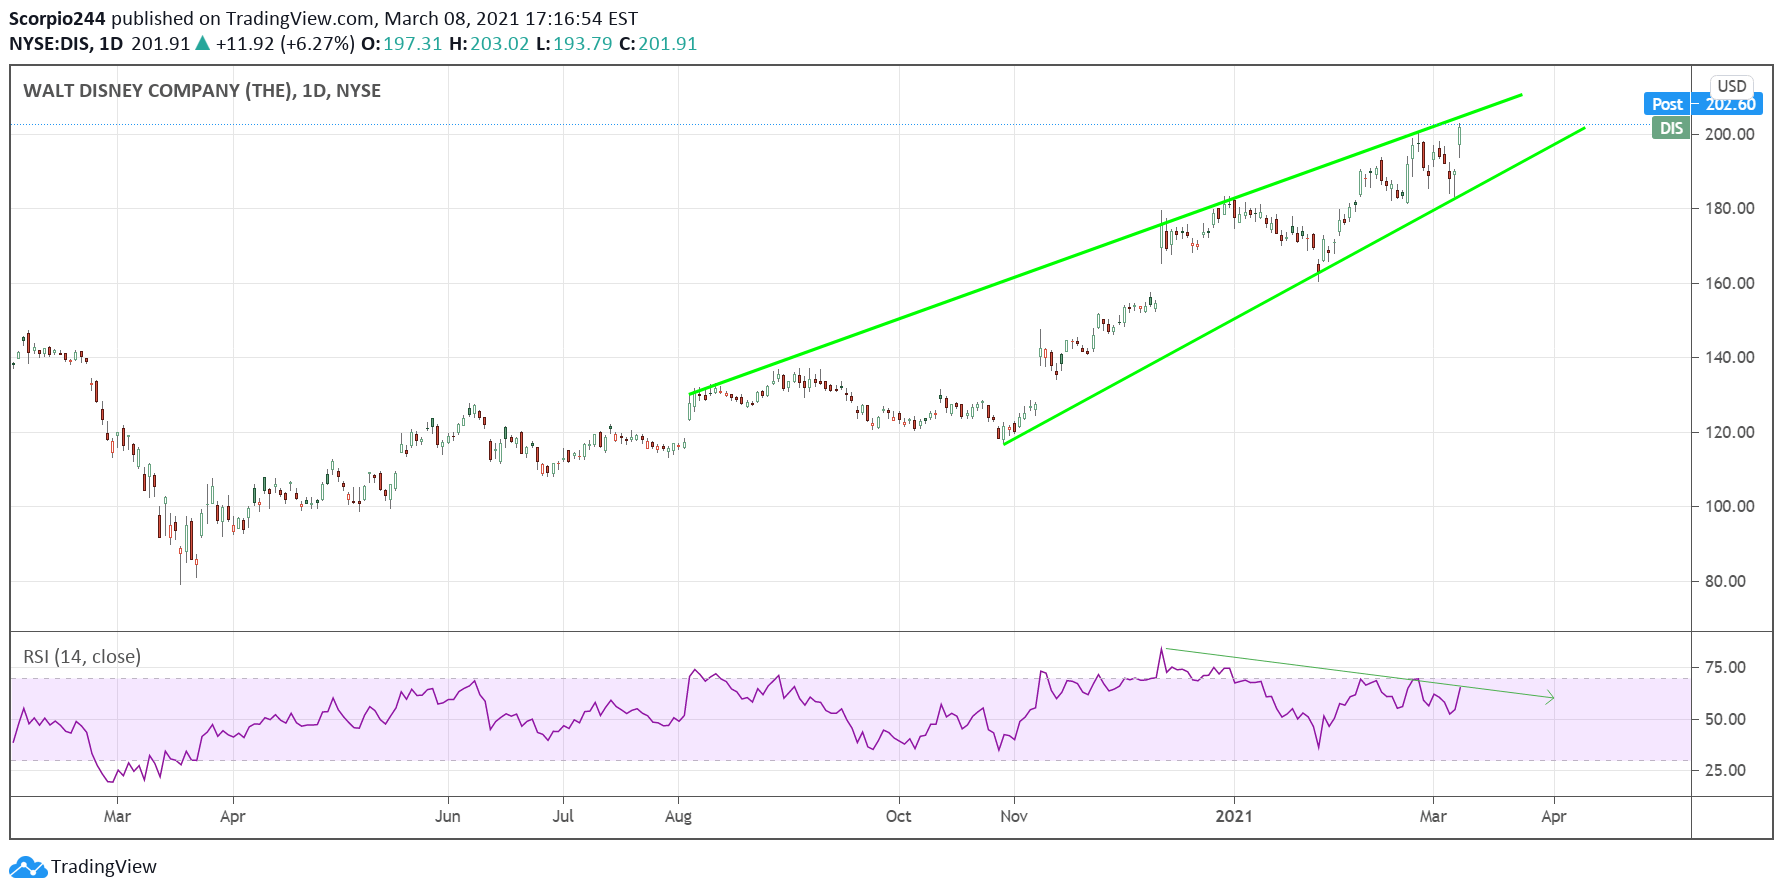Click the 160.00 price axis label

(1730, 283)
